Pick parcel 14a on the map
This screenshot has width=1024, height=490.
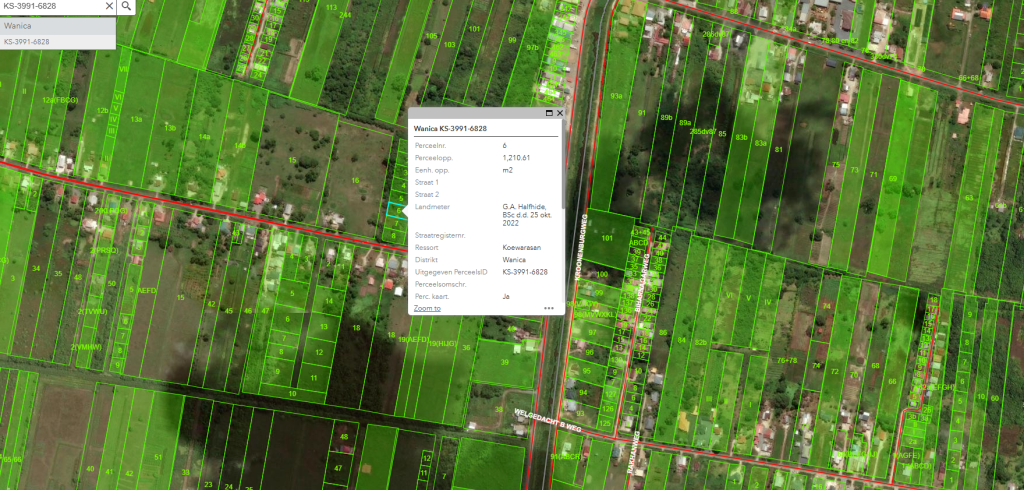(x=204, y=136)
